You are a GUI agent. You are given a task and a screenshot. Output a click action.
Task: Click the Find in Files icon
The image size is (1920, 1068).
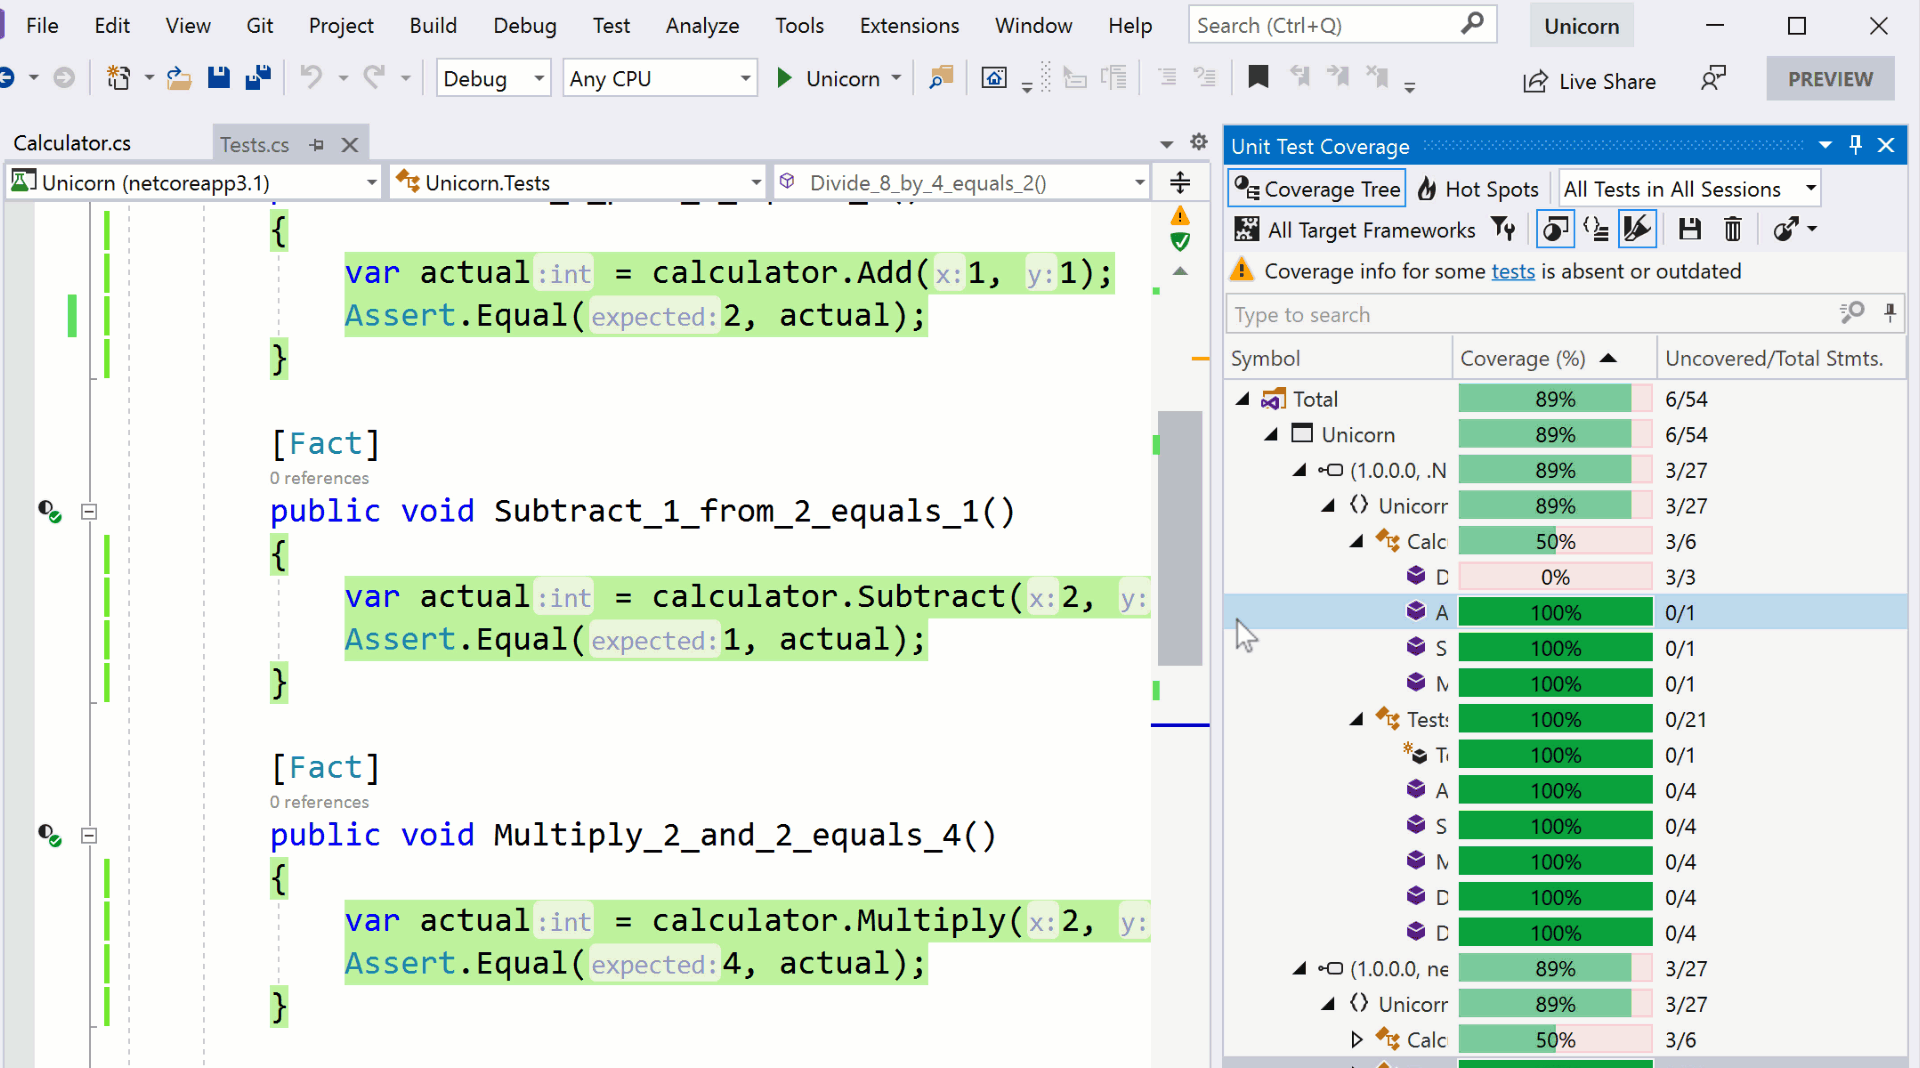pos(941,78)
